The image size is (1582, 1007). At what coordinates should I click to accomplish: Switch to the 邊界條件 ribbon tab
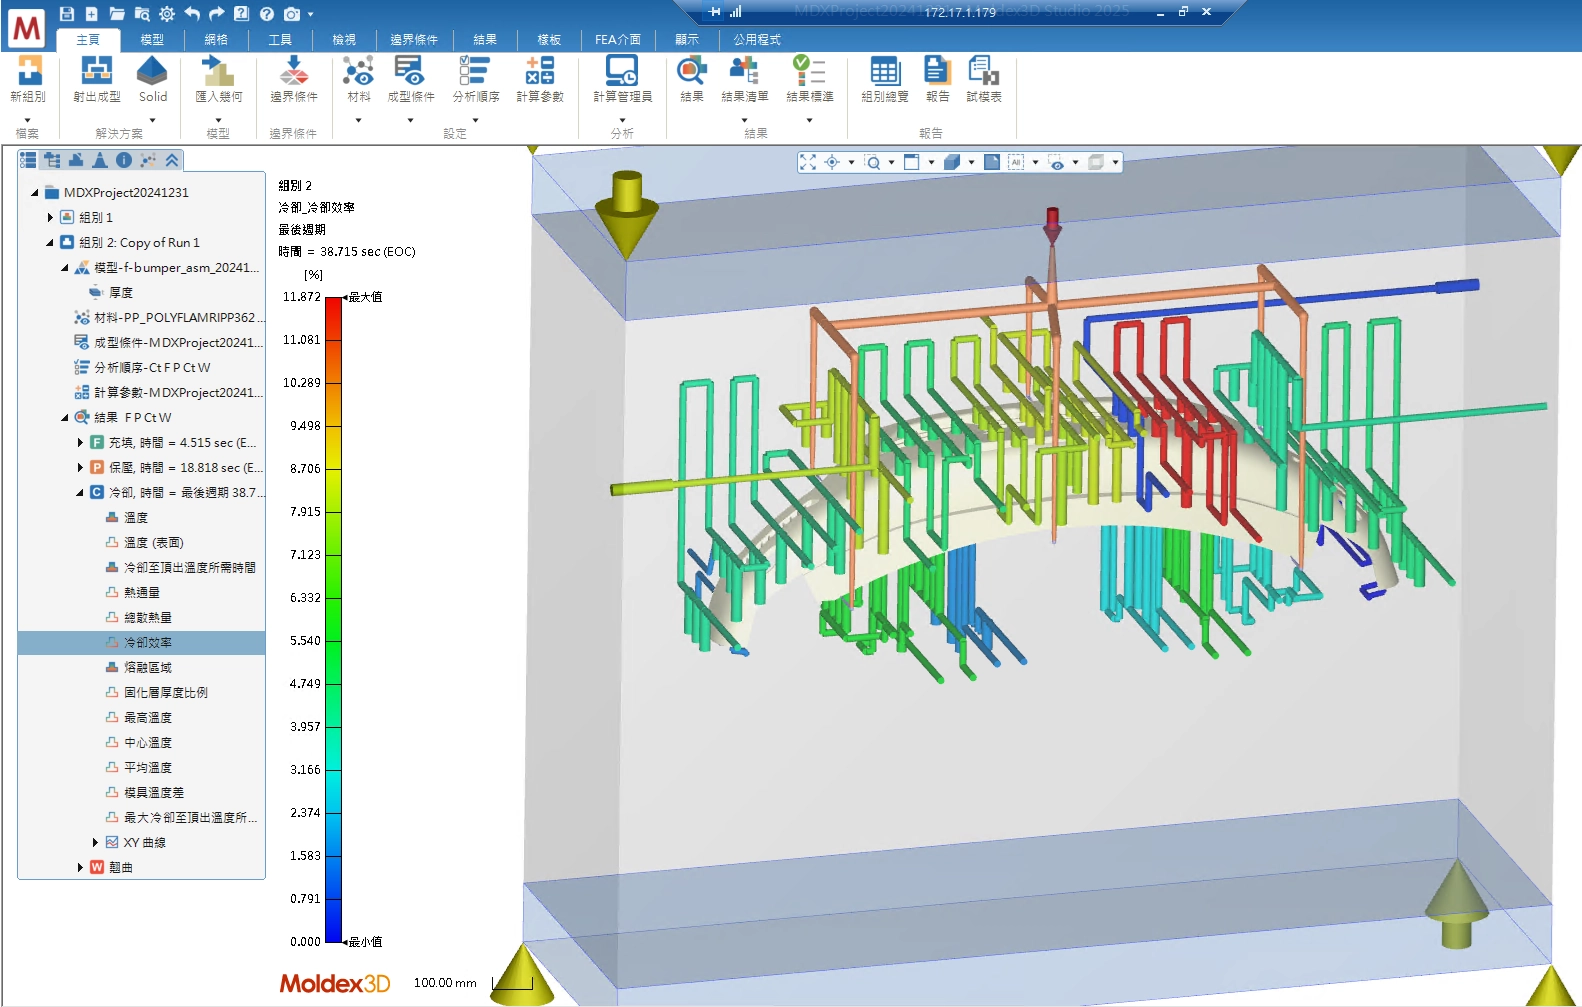[x=413, y=40]
